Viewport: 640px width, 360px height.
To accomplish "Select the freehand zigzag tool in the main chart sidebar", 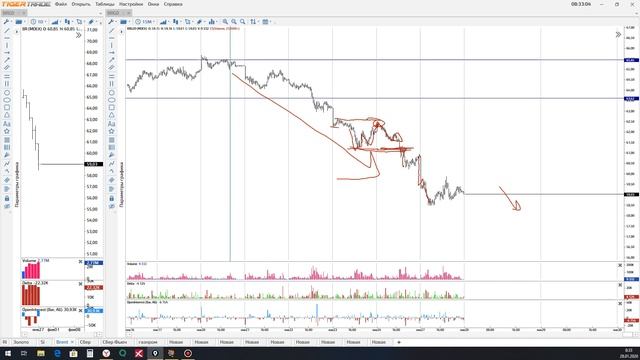I will coord(111,164).
